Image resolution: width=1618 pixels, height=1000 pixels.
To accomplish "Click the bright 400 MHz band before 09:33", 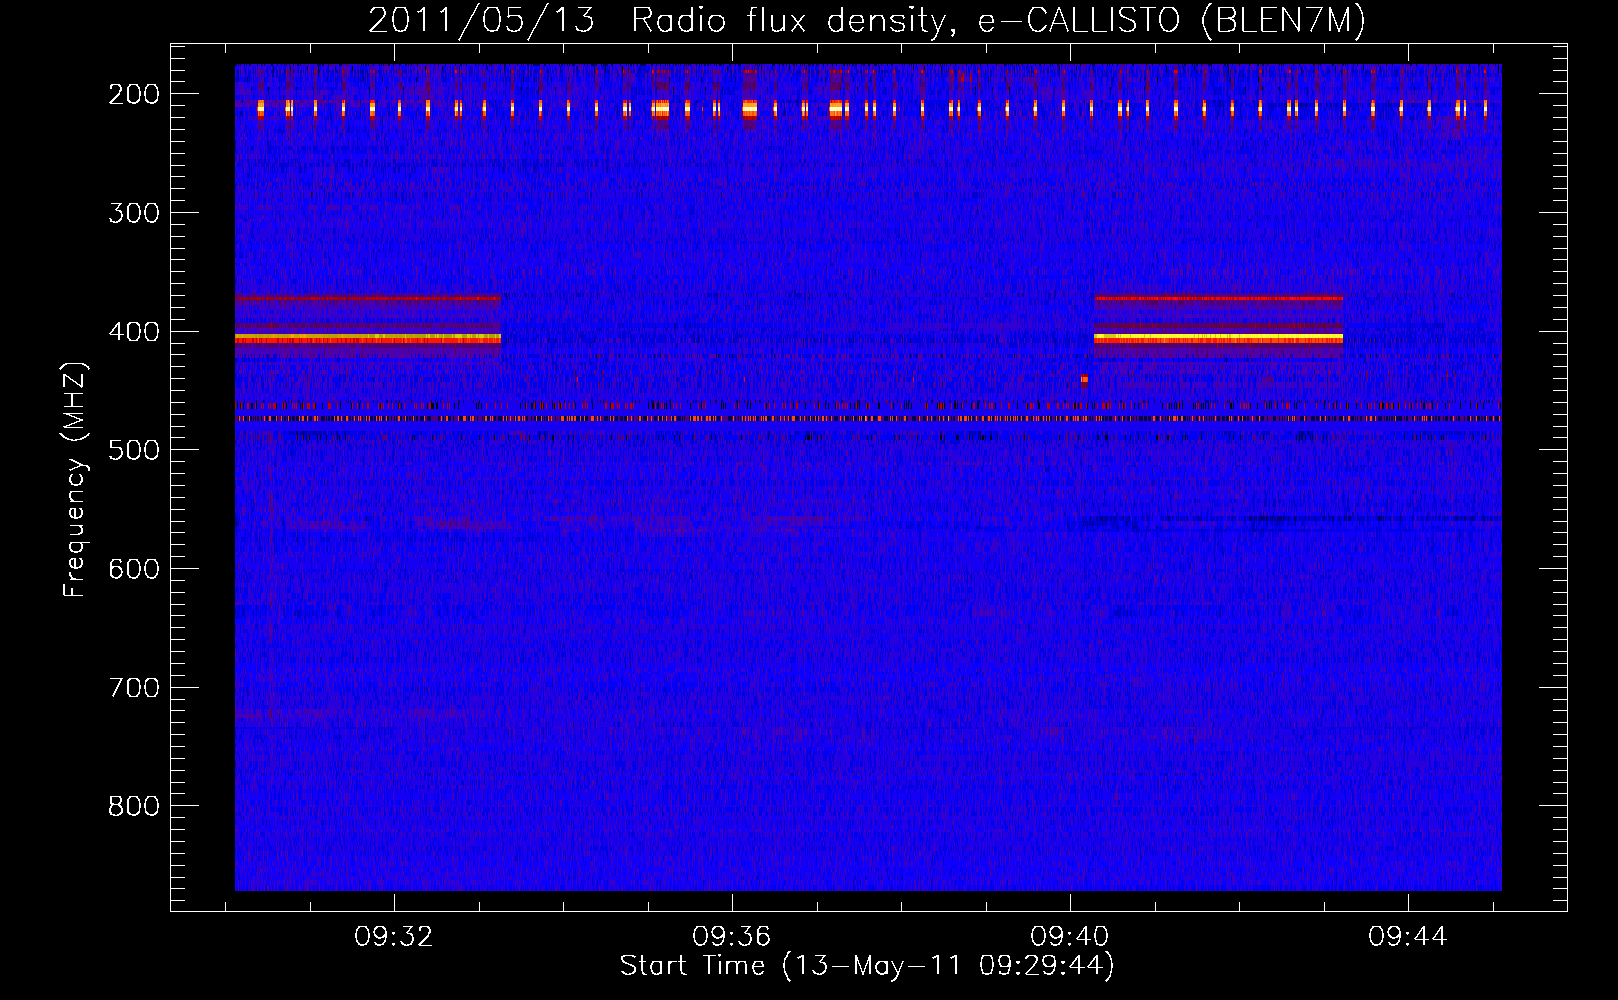I will [x=368, y=339].
